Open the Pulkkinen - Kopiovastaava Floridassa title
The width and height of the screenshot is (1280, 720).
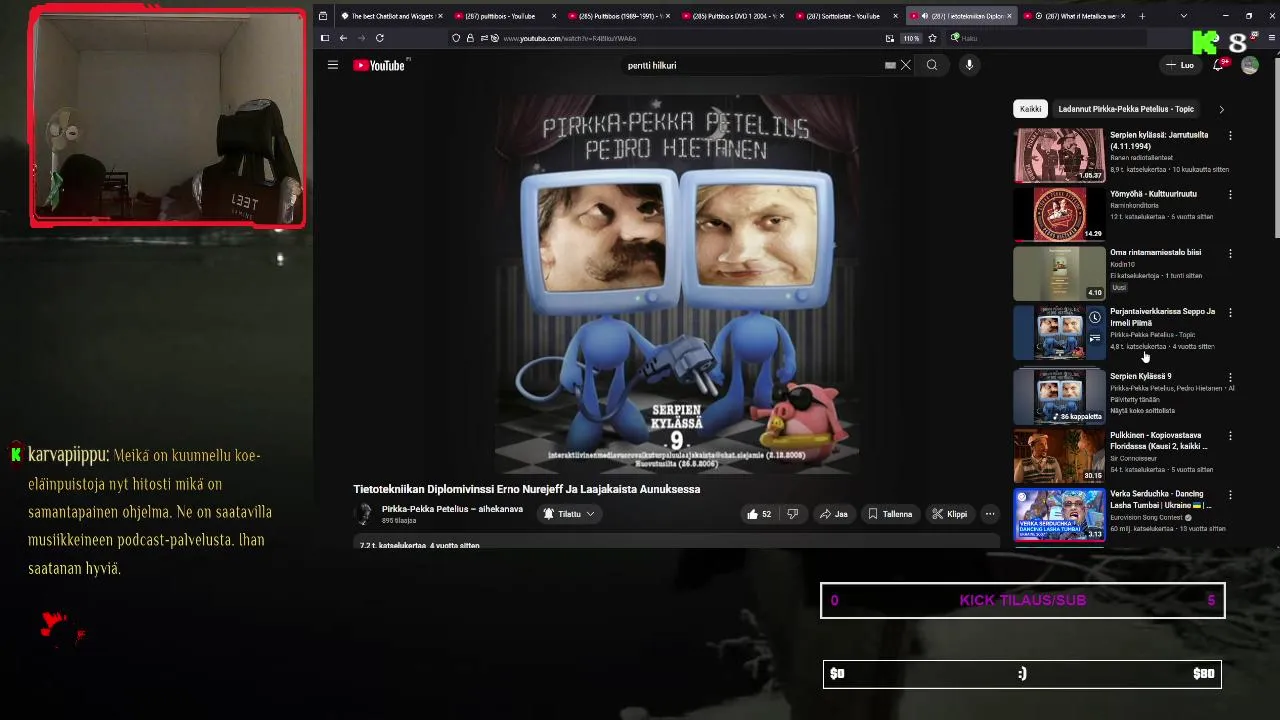tap(1158, 441)
